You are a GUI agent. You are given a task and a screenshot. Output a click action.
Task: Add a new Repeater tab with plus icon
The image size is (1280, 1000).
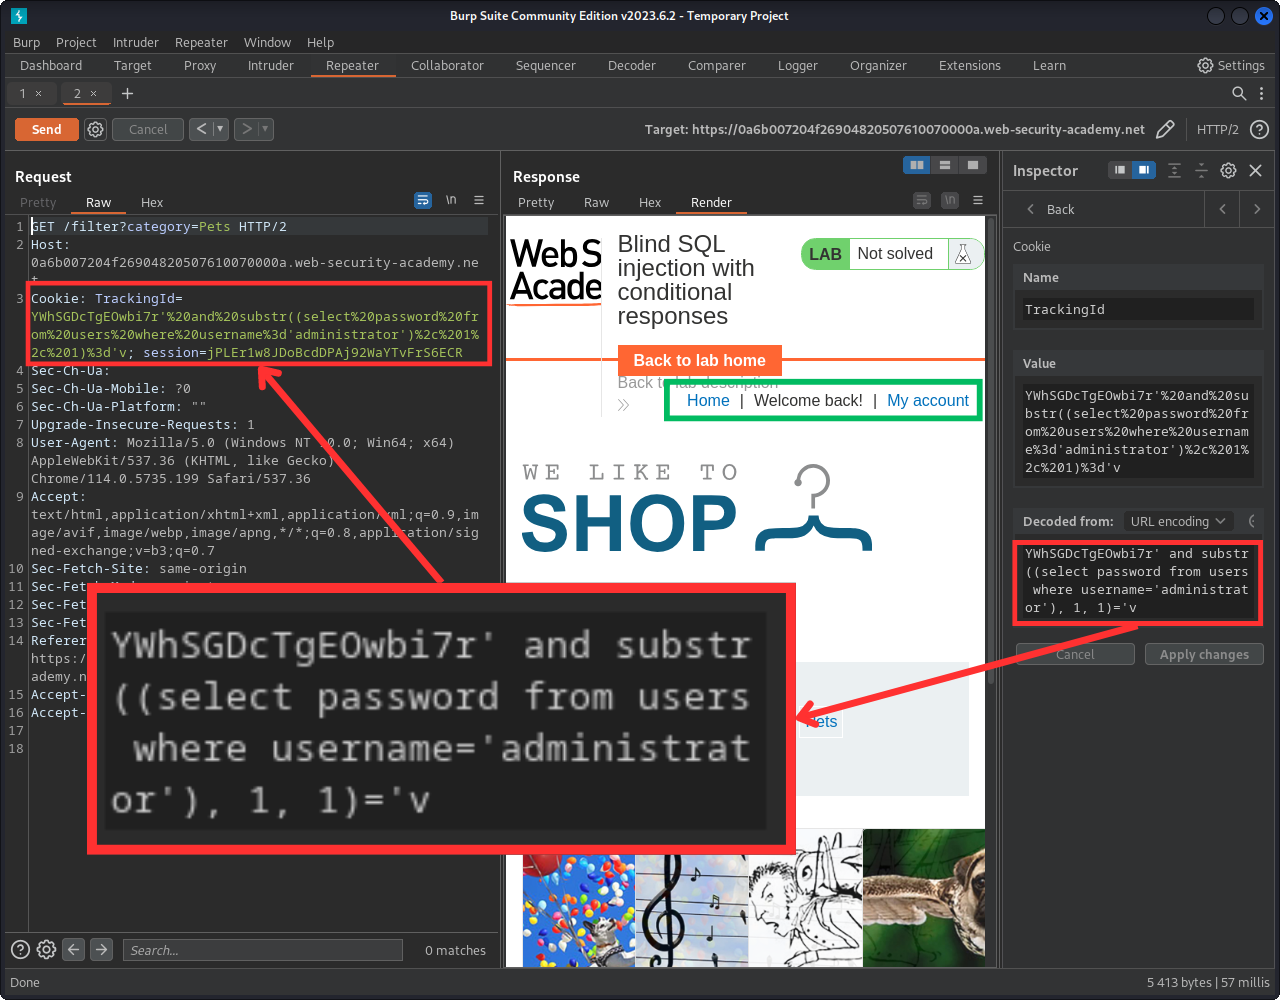point(127,93)
